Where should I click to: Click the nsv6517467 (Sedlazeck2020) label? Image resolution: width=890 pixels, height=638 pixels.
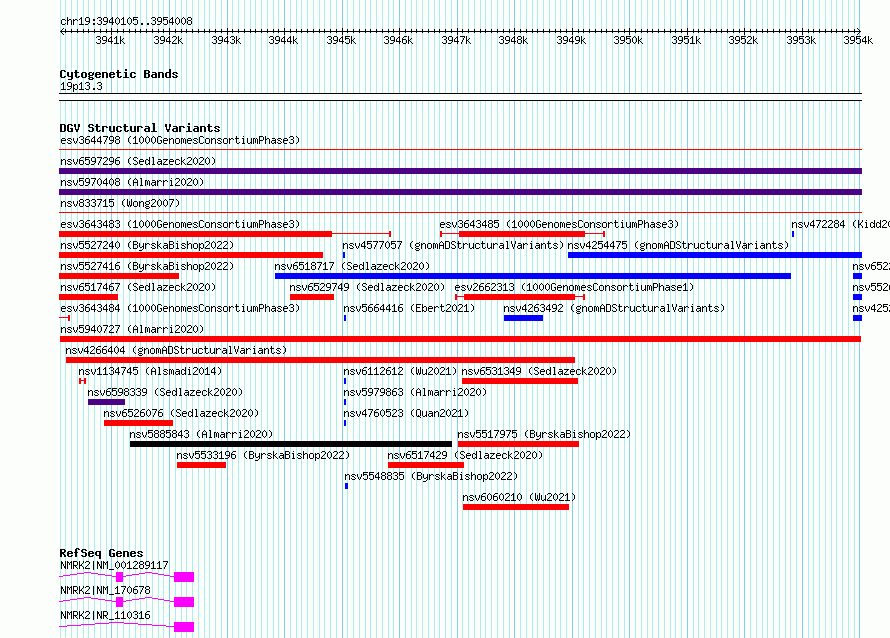pyautogui.click(x=138, y=287)
